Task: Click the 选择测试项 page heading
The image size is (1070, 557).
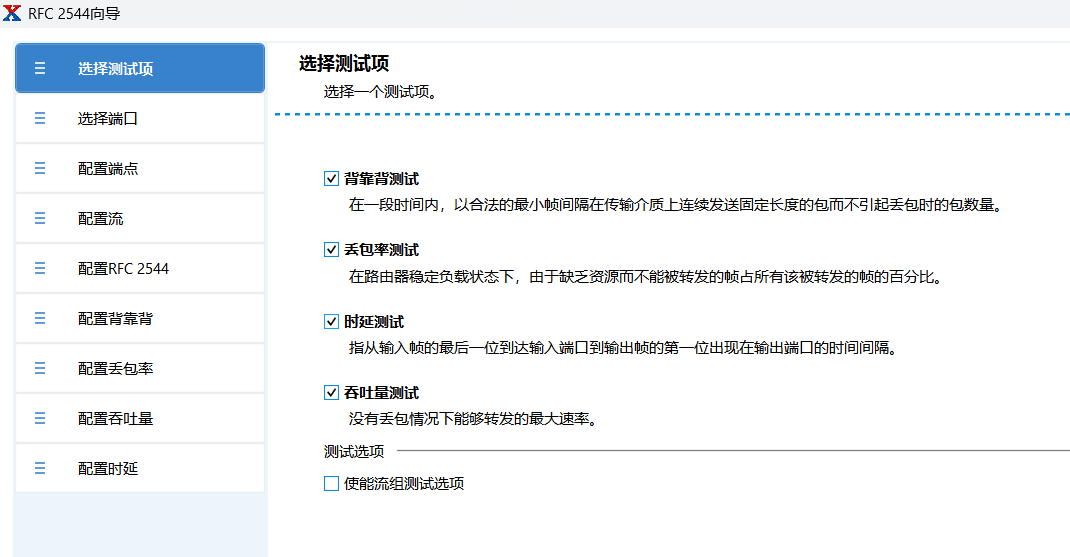Action: click(344, 63)
